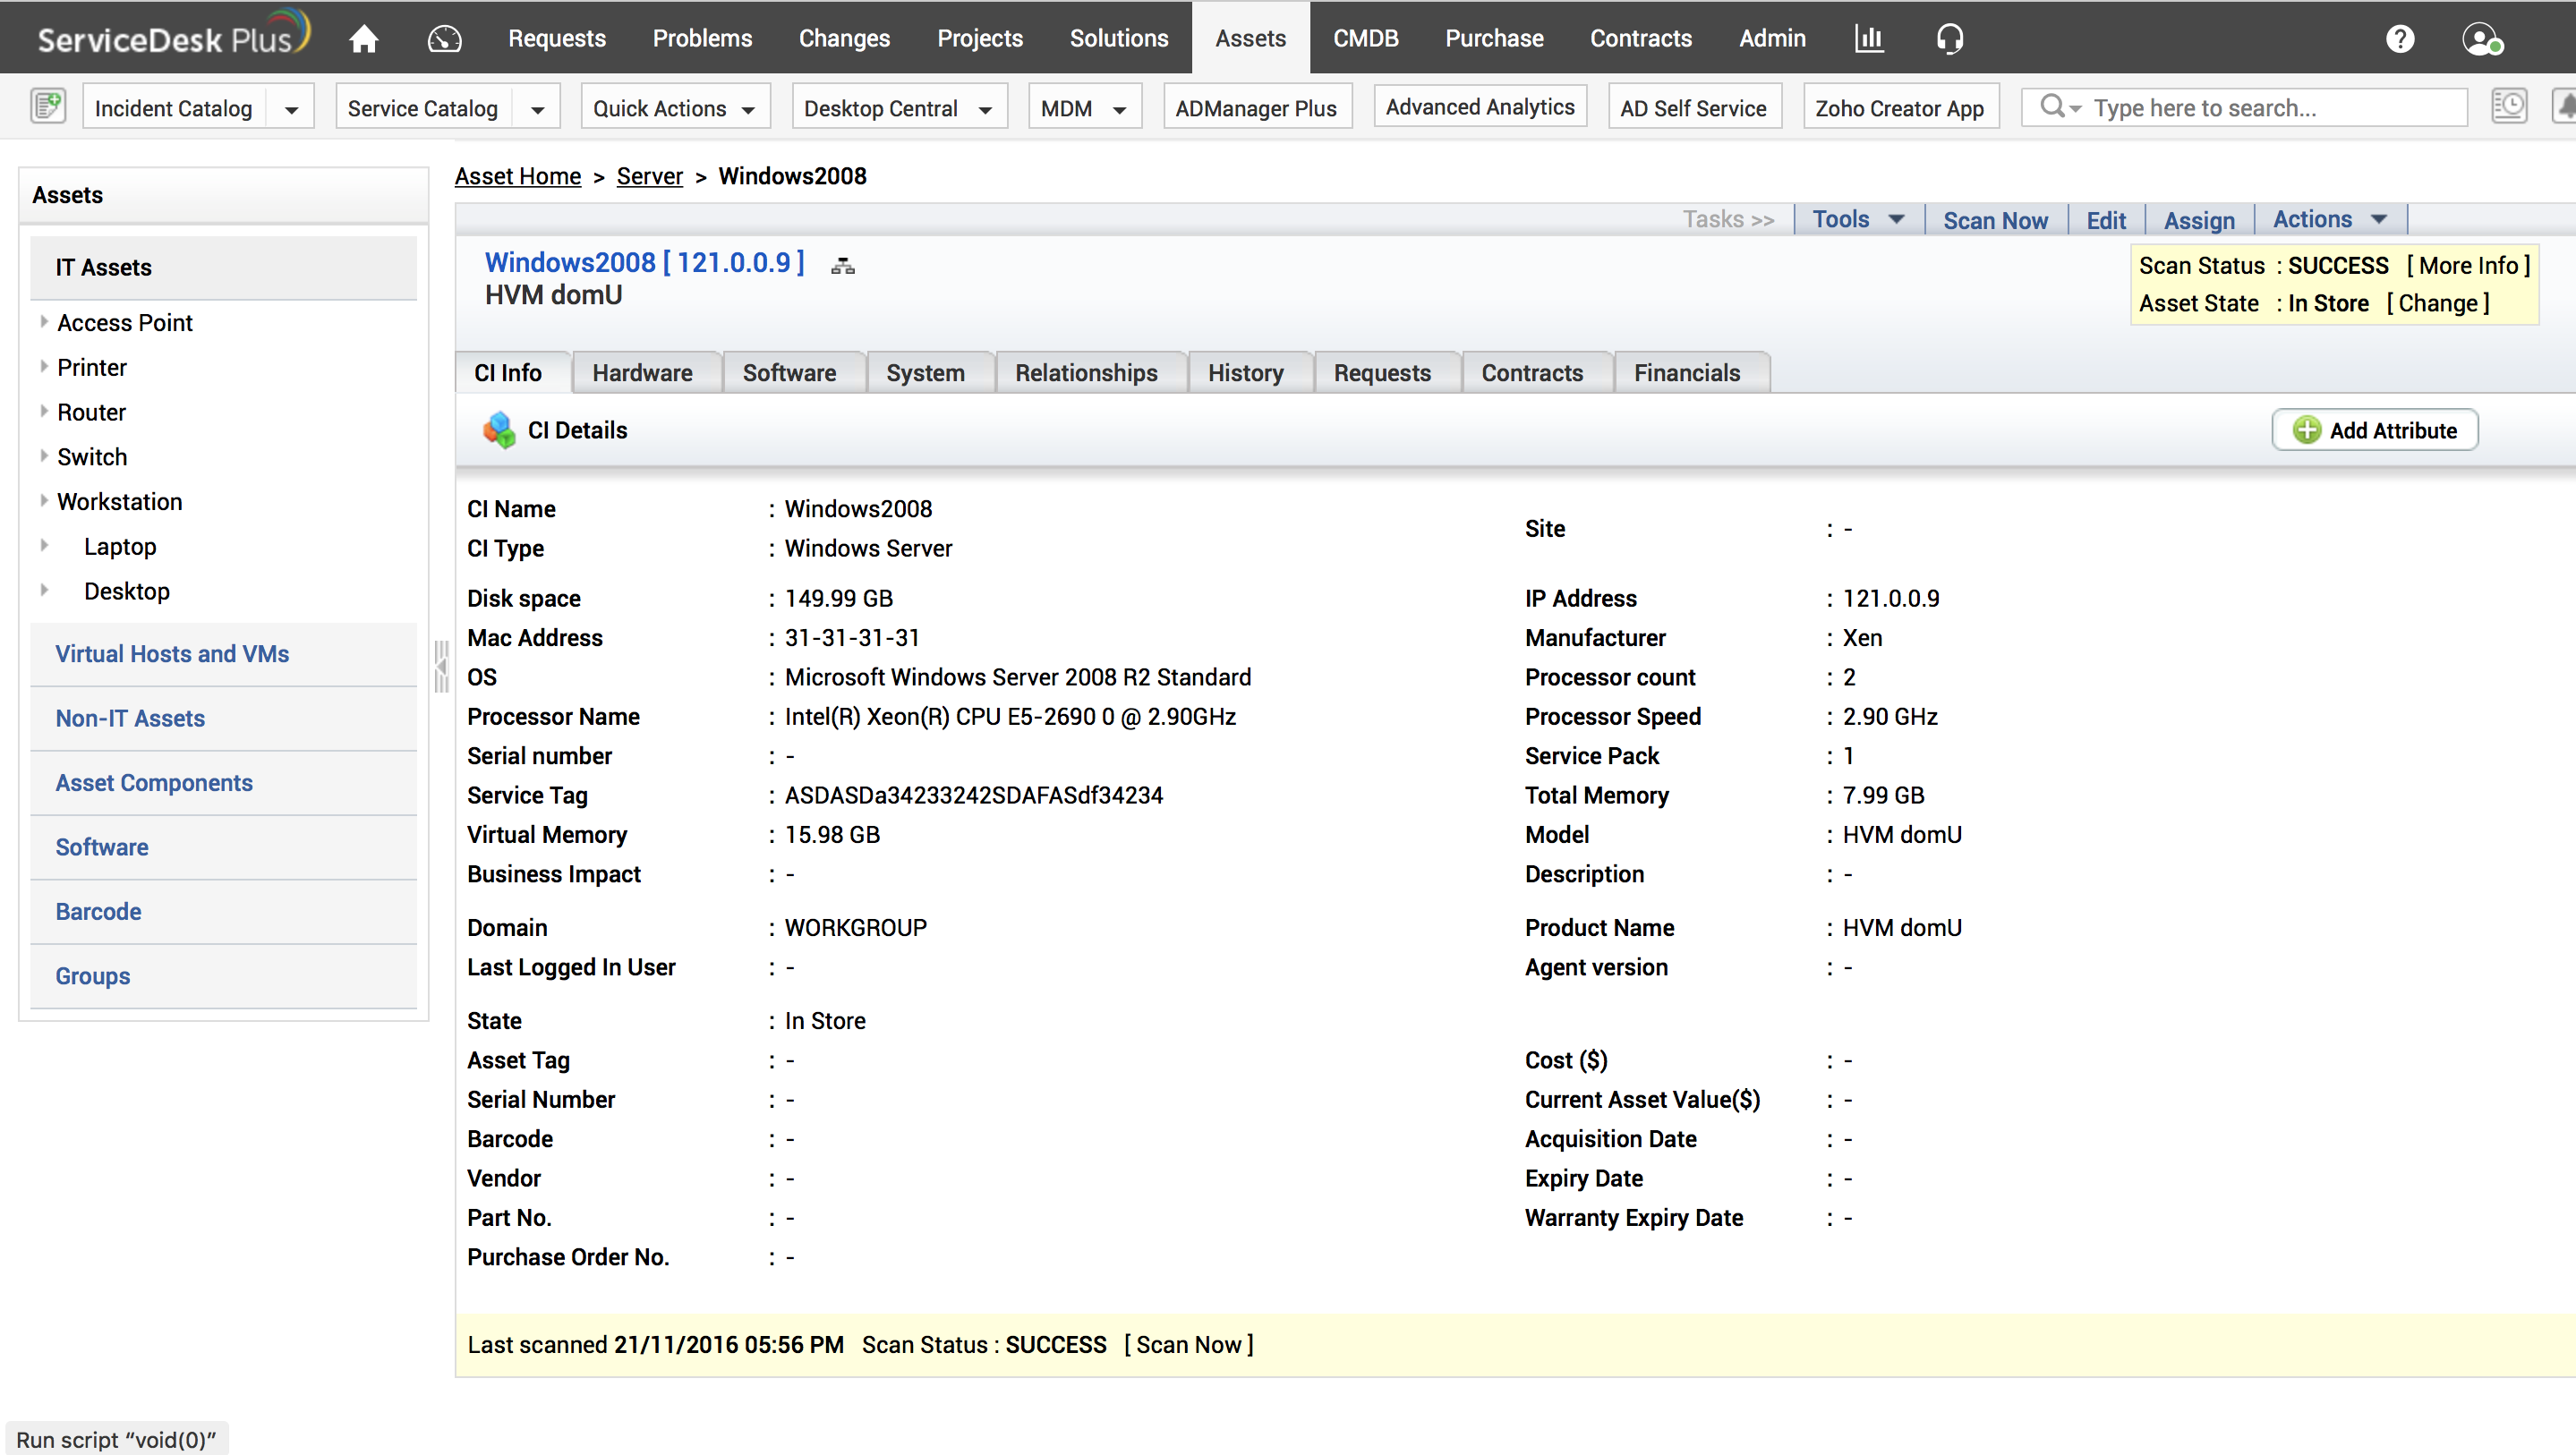Open the reminders clock icon
This screenshot has width=2576, height=1455.
[x=2509, y=106]
